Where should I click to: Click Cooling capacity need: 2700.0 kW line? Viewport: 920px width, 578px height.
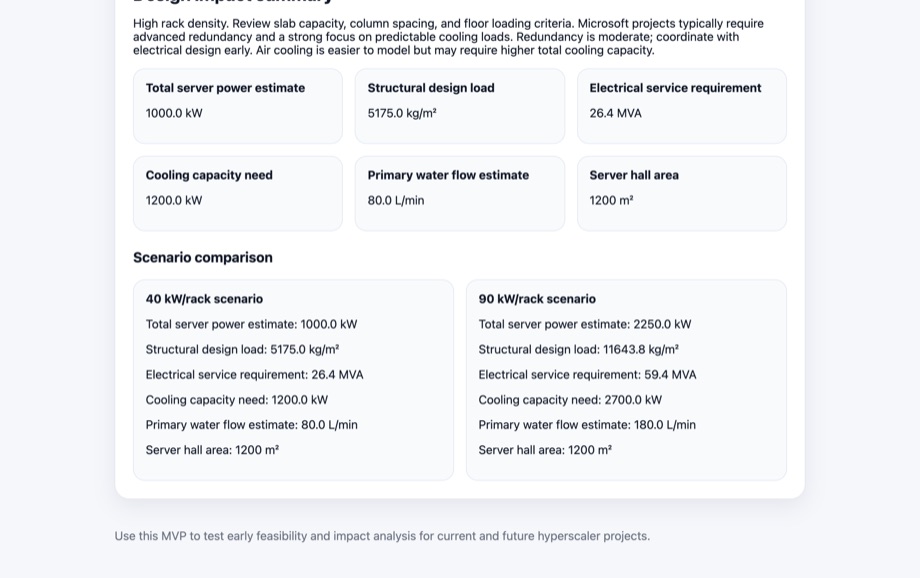[x=570, y=400]
